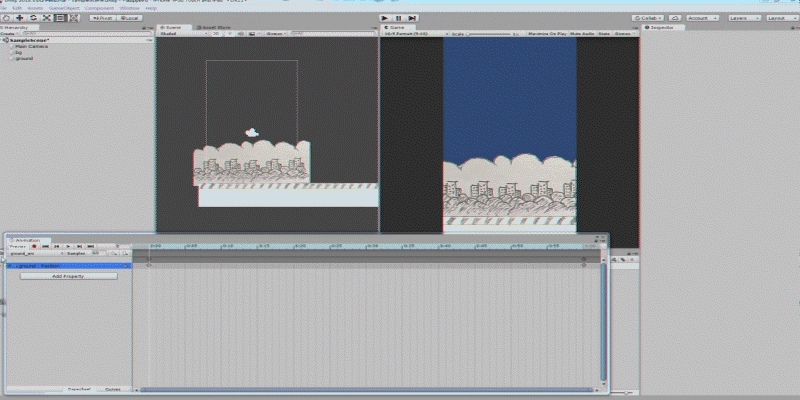Toggle Pivot/Center handle position
The image size is (800, 400).
tap(103, 18)
